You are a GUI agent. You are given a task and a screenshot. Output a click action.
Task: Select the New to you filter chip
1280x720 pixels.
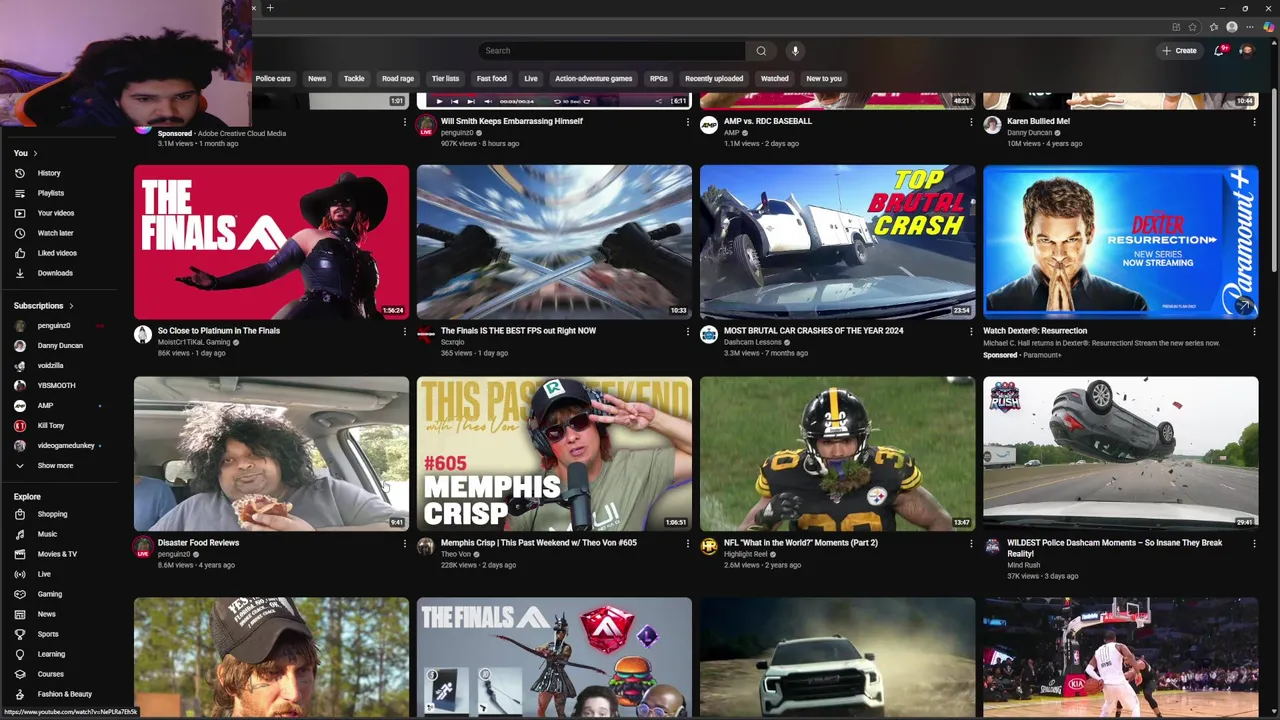824,78
